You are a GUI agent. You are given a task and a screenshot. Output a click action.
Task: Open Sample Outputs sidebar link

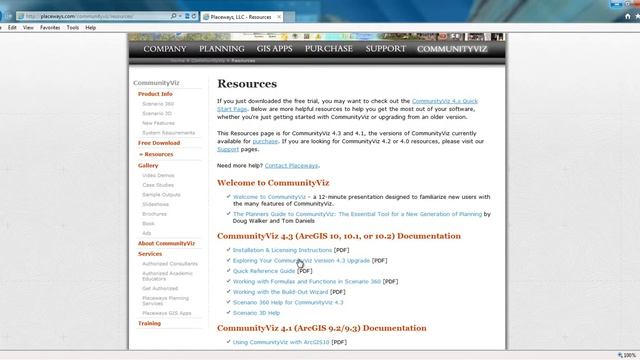161,195
